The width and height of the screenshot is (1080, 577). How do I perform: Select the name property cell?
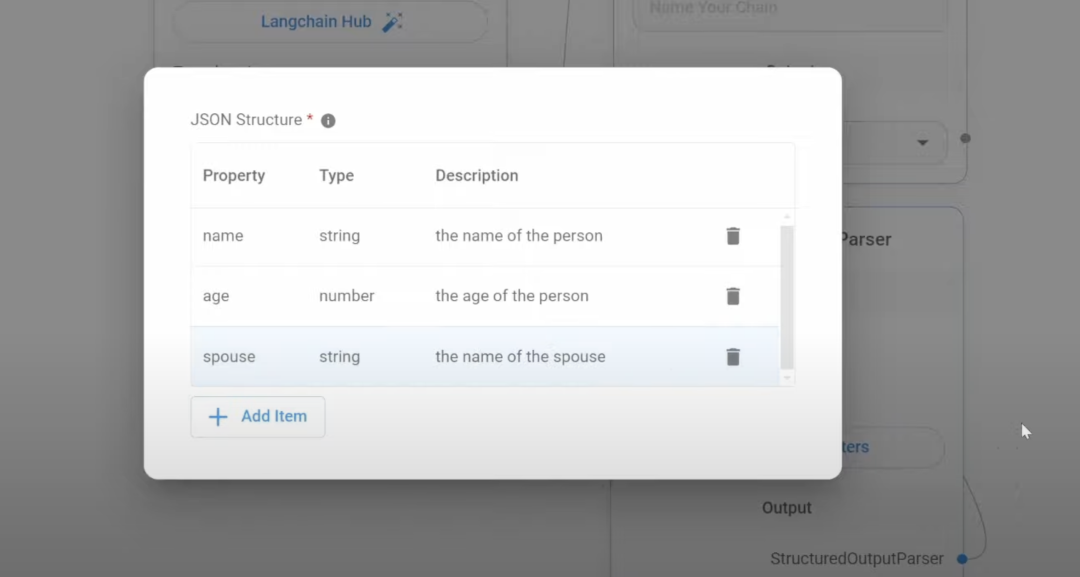(223, 236)
